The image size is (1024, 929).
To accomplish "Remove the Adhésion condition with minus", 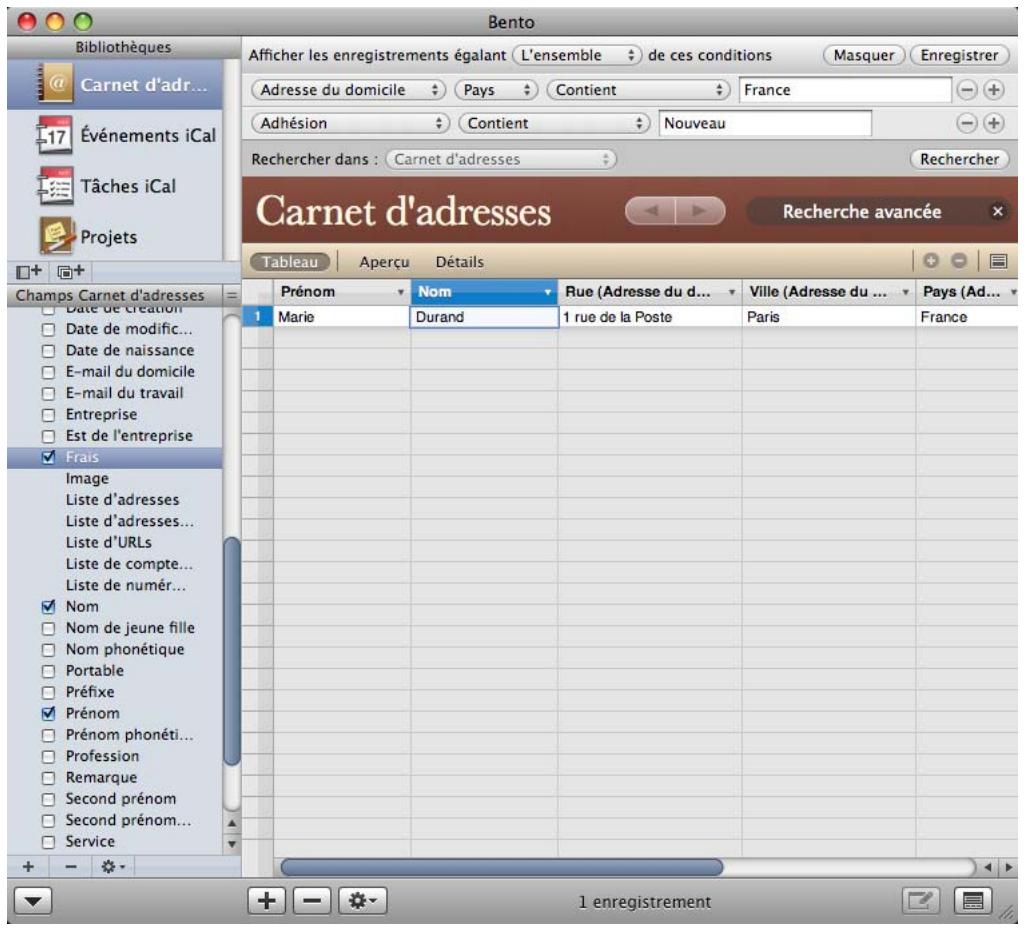I will click(x=967, y=123).
